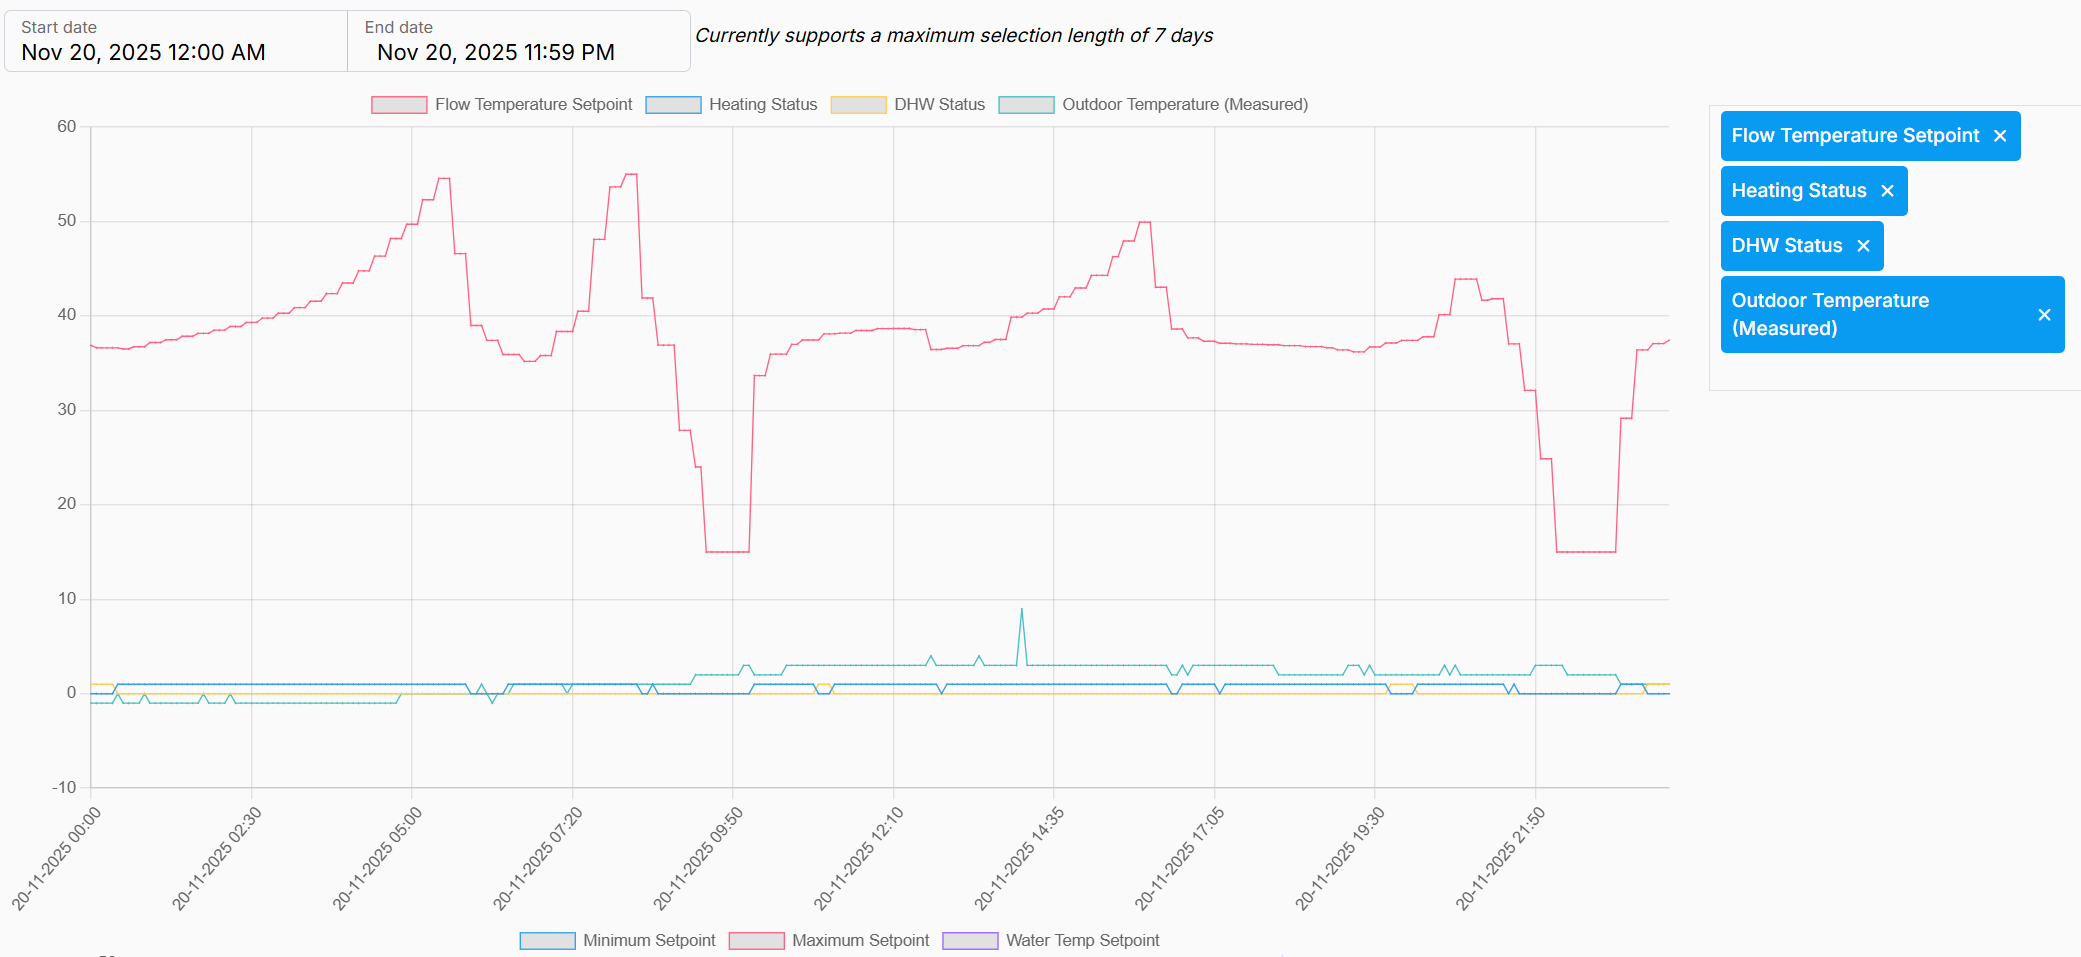Image resolution: width=2081 pixels, height=957 pixels.
Task: Hide Outdoor Temperature (Measured) legend label
Action: [1184, 105]
